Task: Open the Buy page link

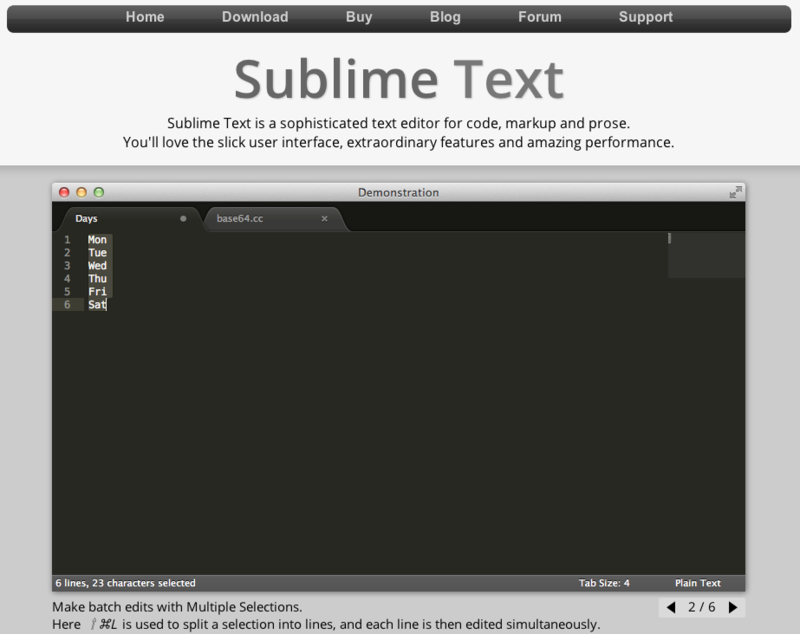Action: pyautogui.click(x=359, y=17)
